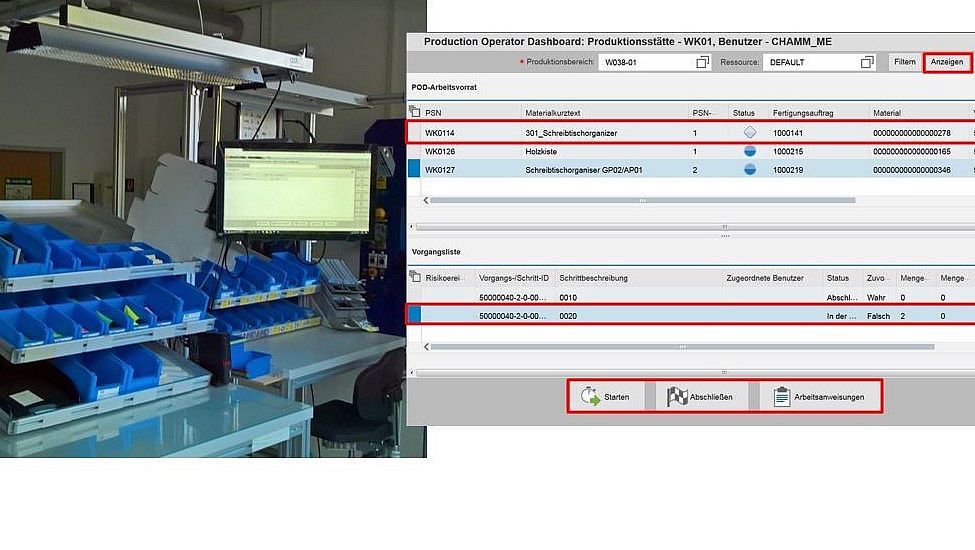Open the Schrittbeschreibung column header menu

[x=637, y=278]
